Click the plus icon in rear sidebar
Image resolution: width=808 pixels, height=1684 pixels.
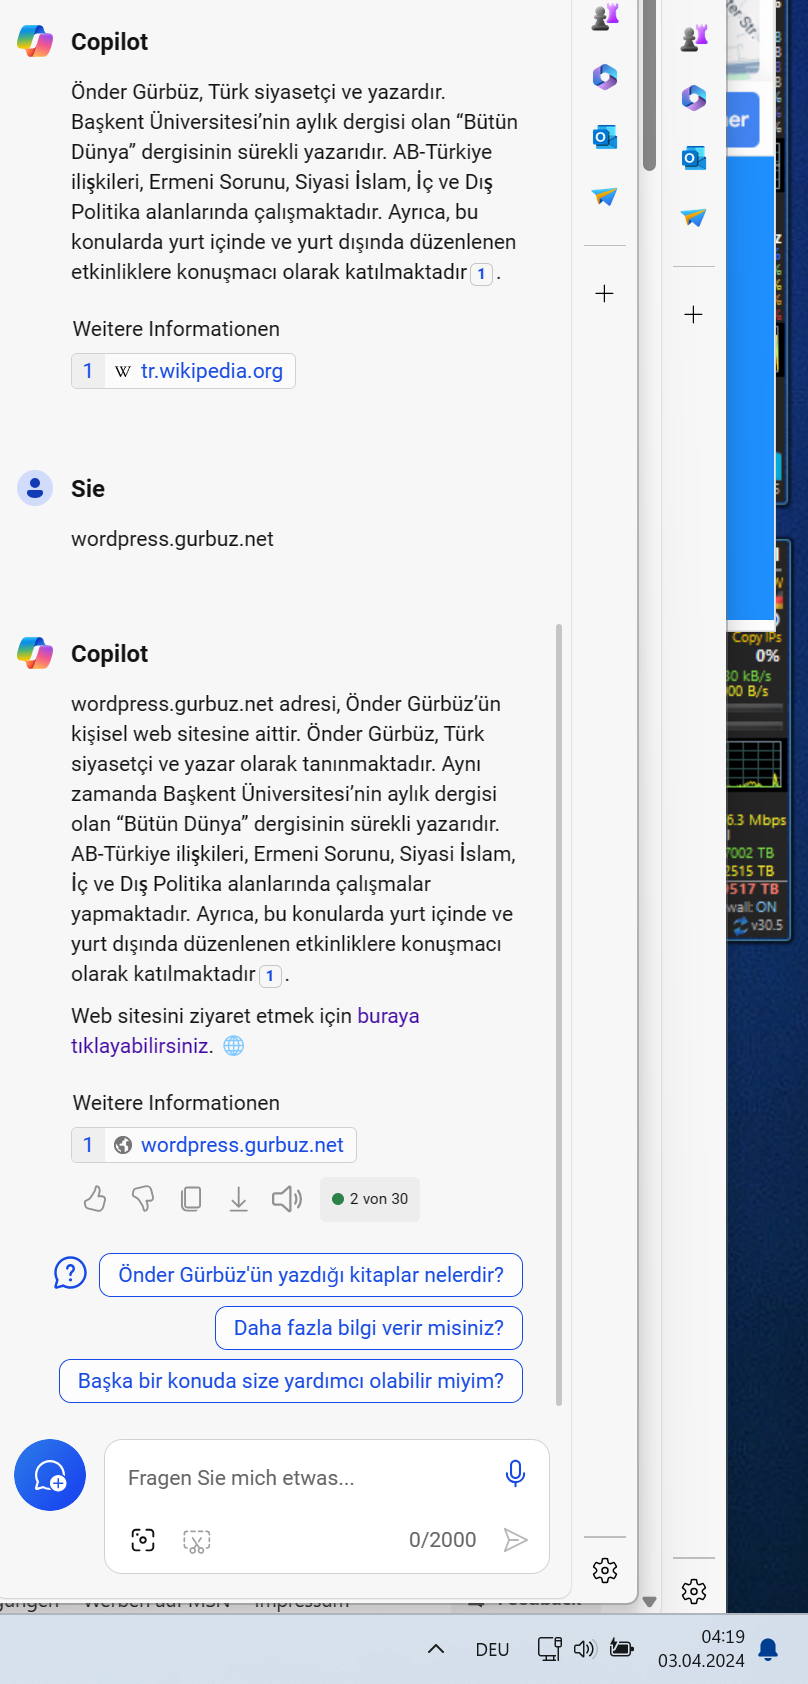[x=693, y=315]
